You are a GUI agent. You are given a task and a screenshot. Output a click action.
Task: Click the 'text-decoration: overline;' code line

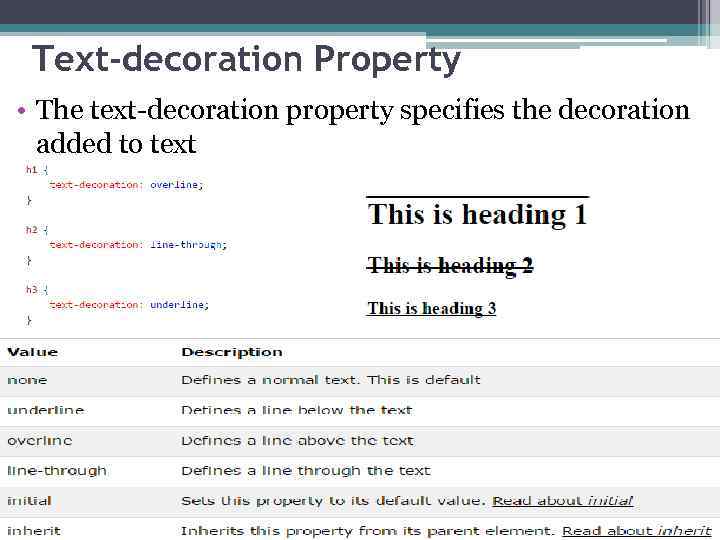point(126,185)
